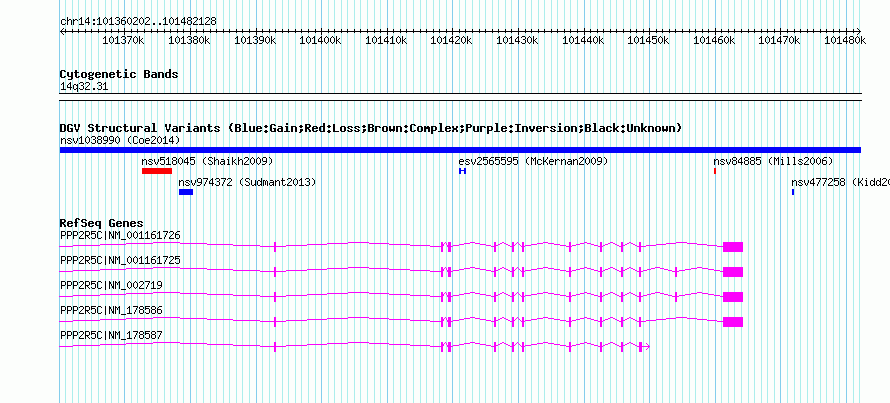
Task: Click the last exon block of NM_001161726
Action: point(733,246)
